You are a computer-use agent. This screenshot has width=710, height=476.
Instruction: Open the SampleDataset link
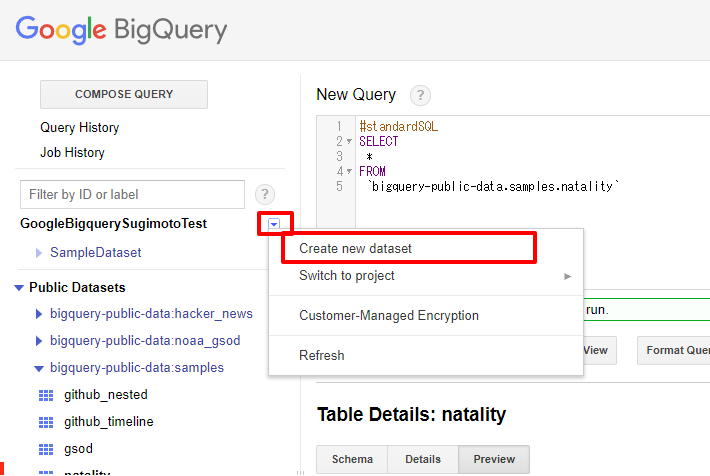(96, 253)
